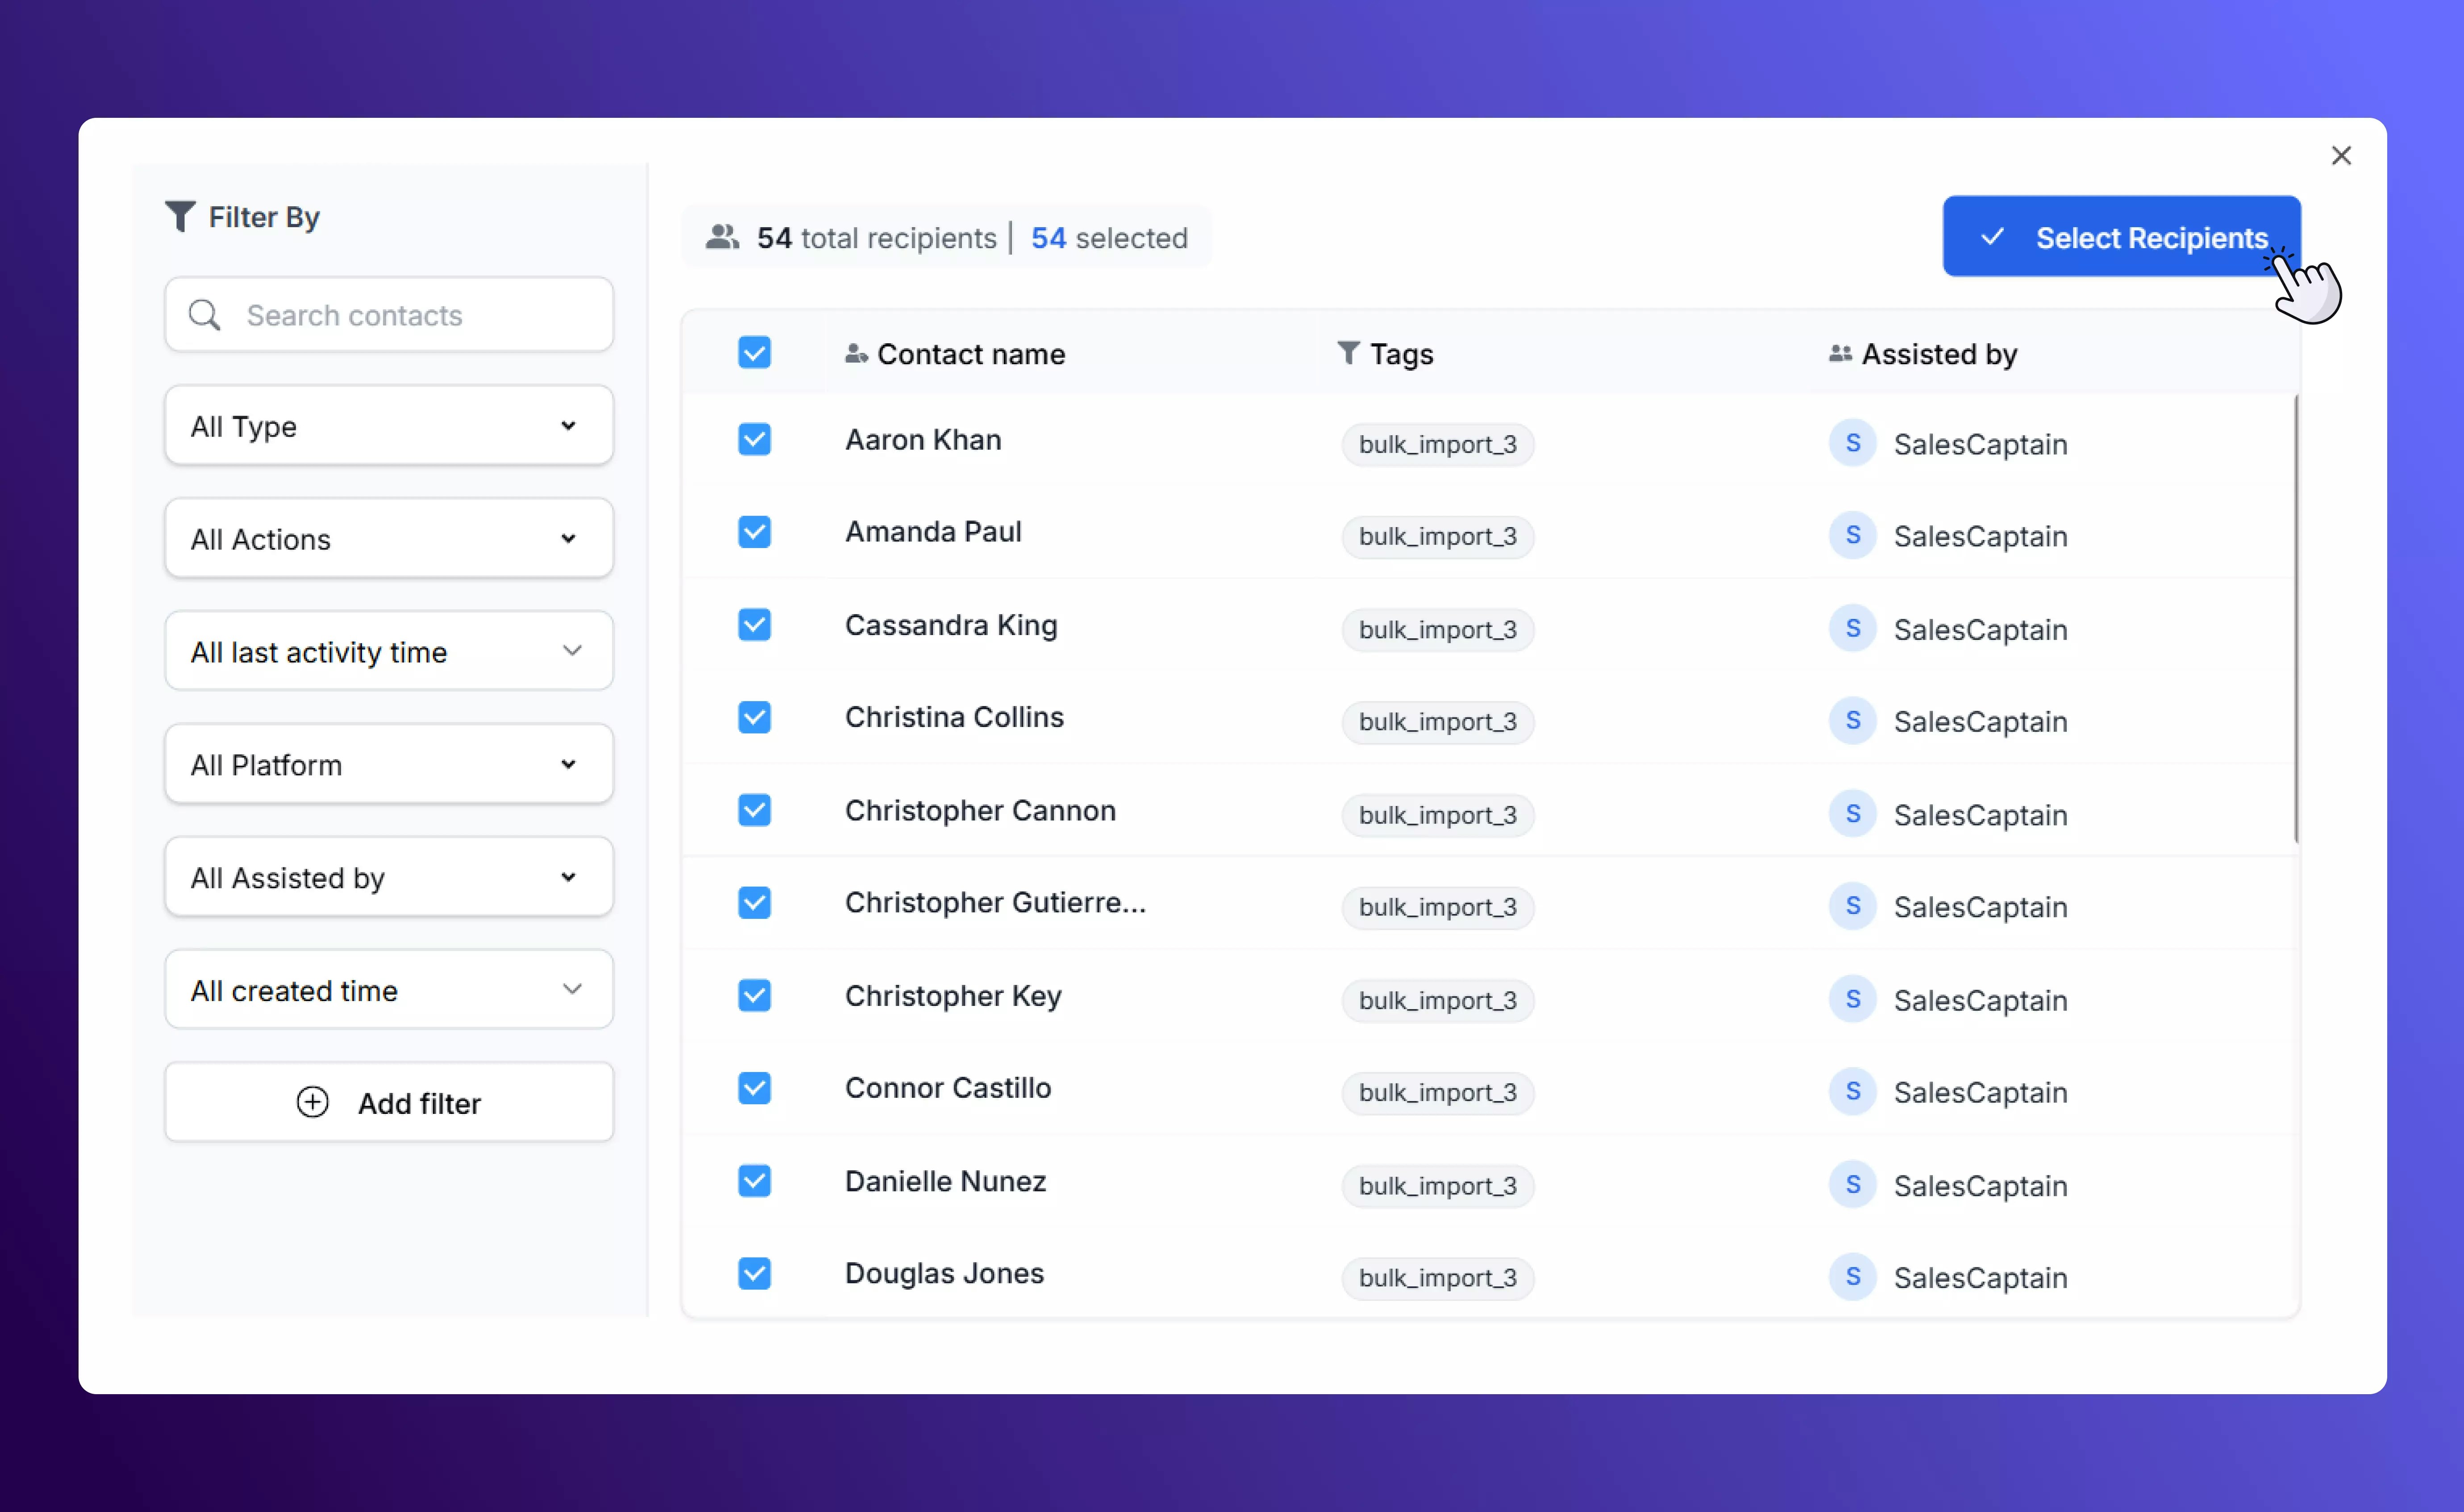Image resolution: width=2464 pixels, height=1512 pixels.
Task: Open the All Type dropdown
Action: 388,426
